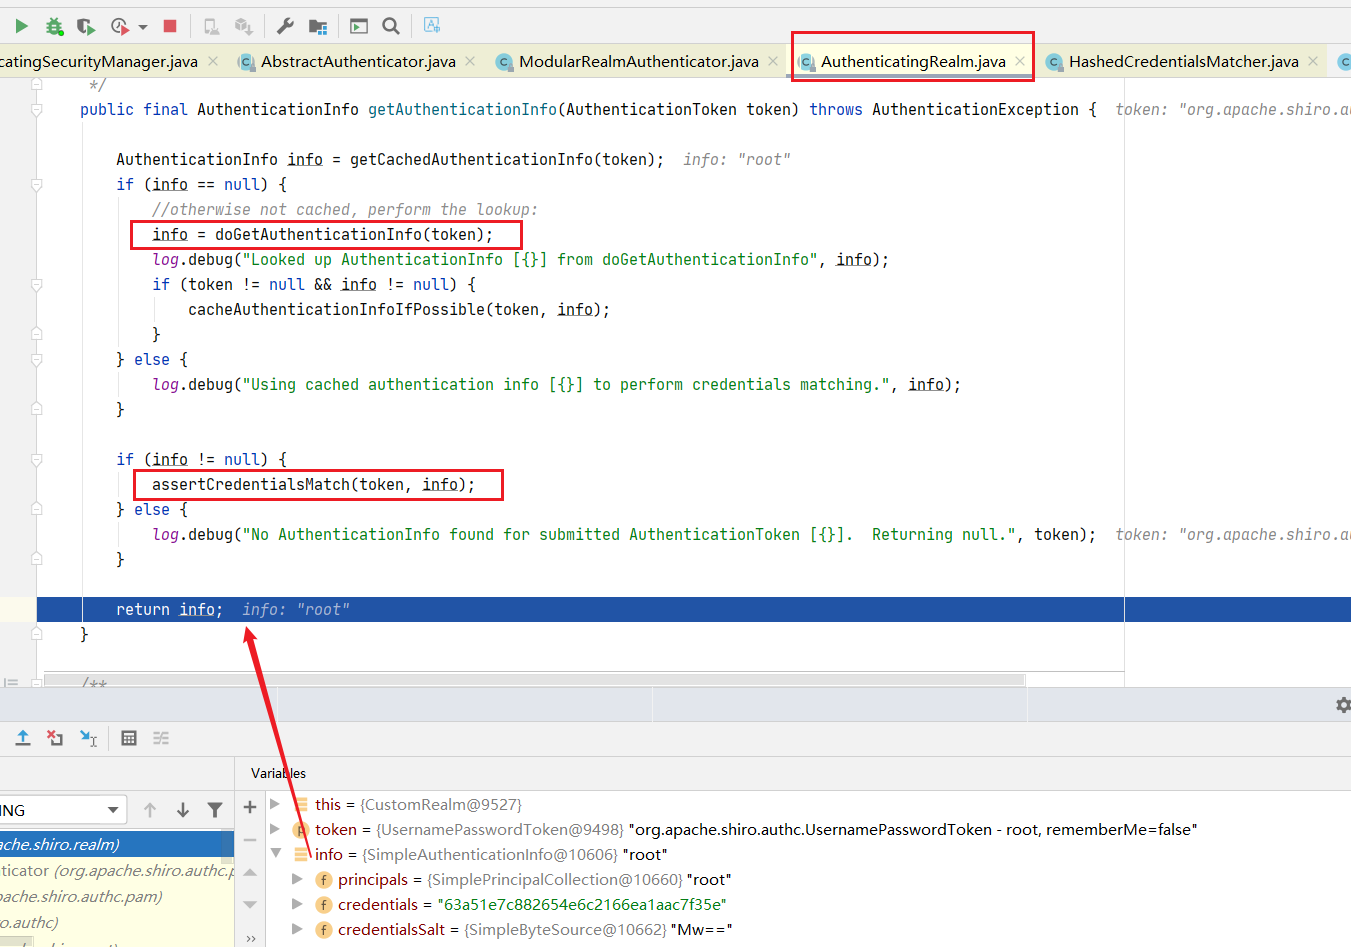The height and width of the screenshot is (947, 1351).
Task: Click Evaluate Expression calculator icon
Action: point(129,738)
